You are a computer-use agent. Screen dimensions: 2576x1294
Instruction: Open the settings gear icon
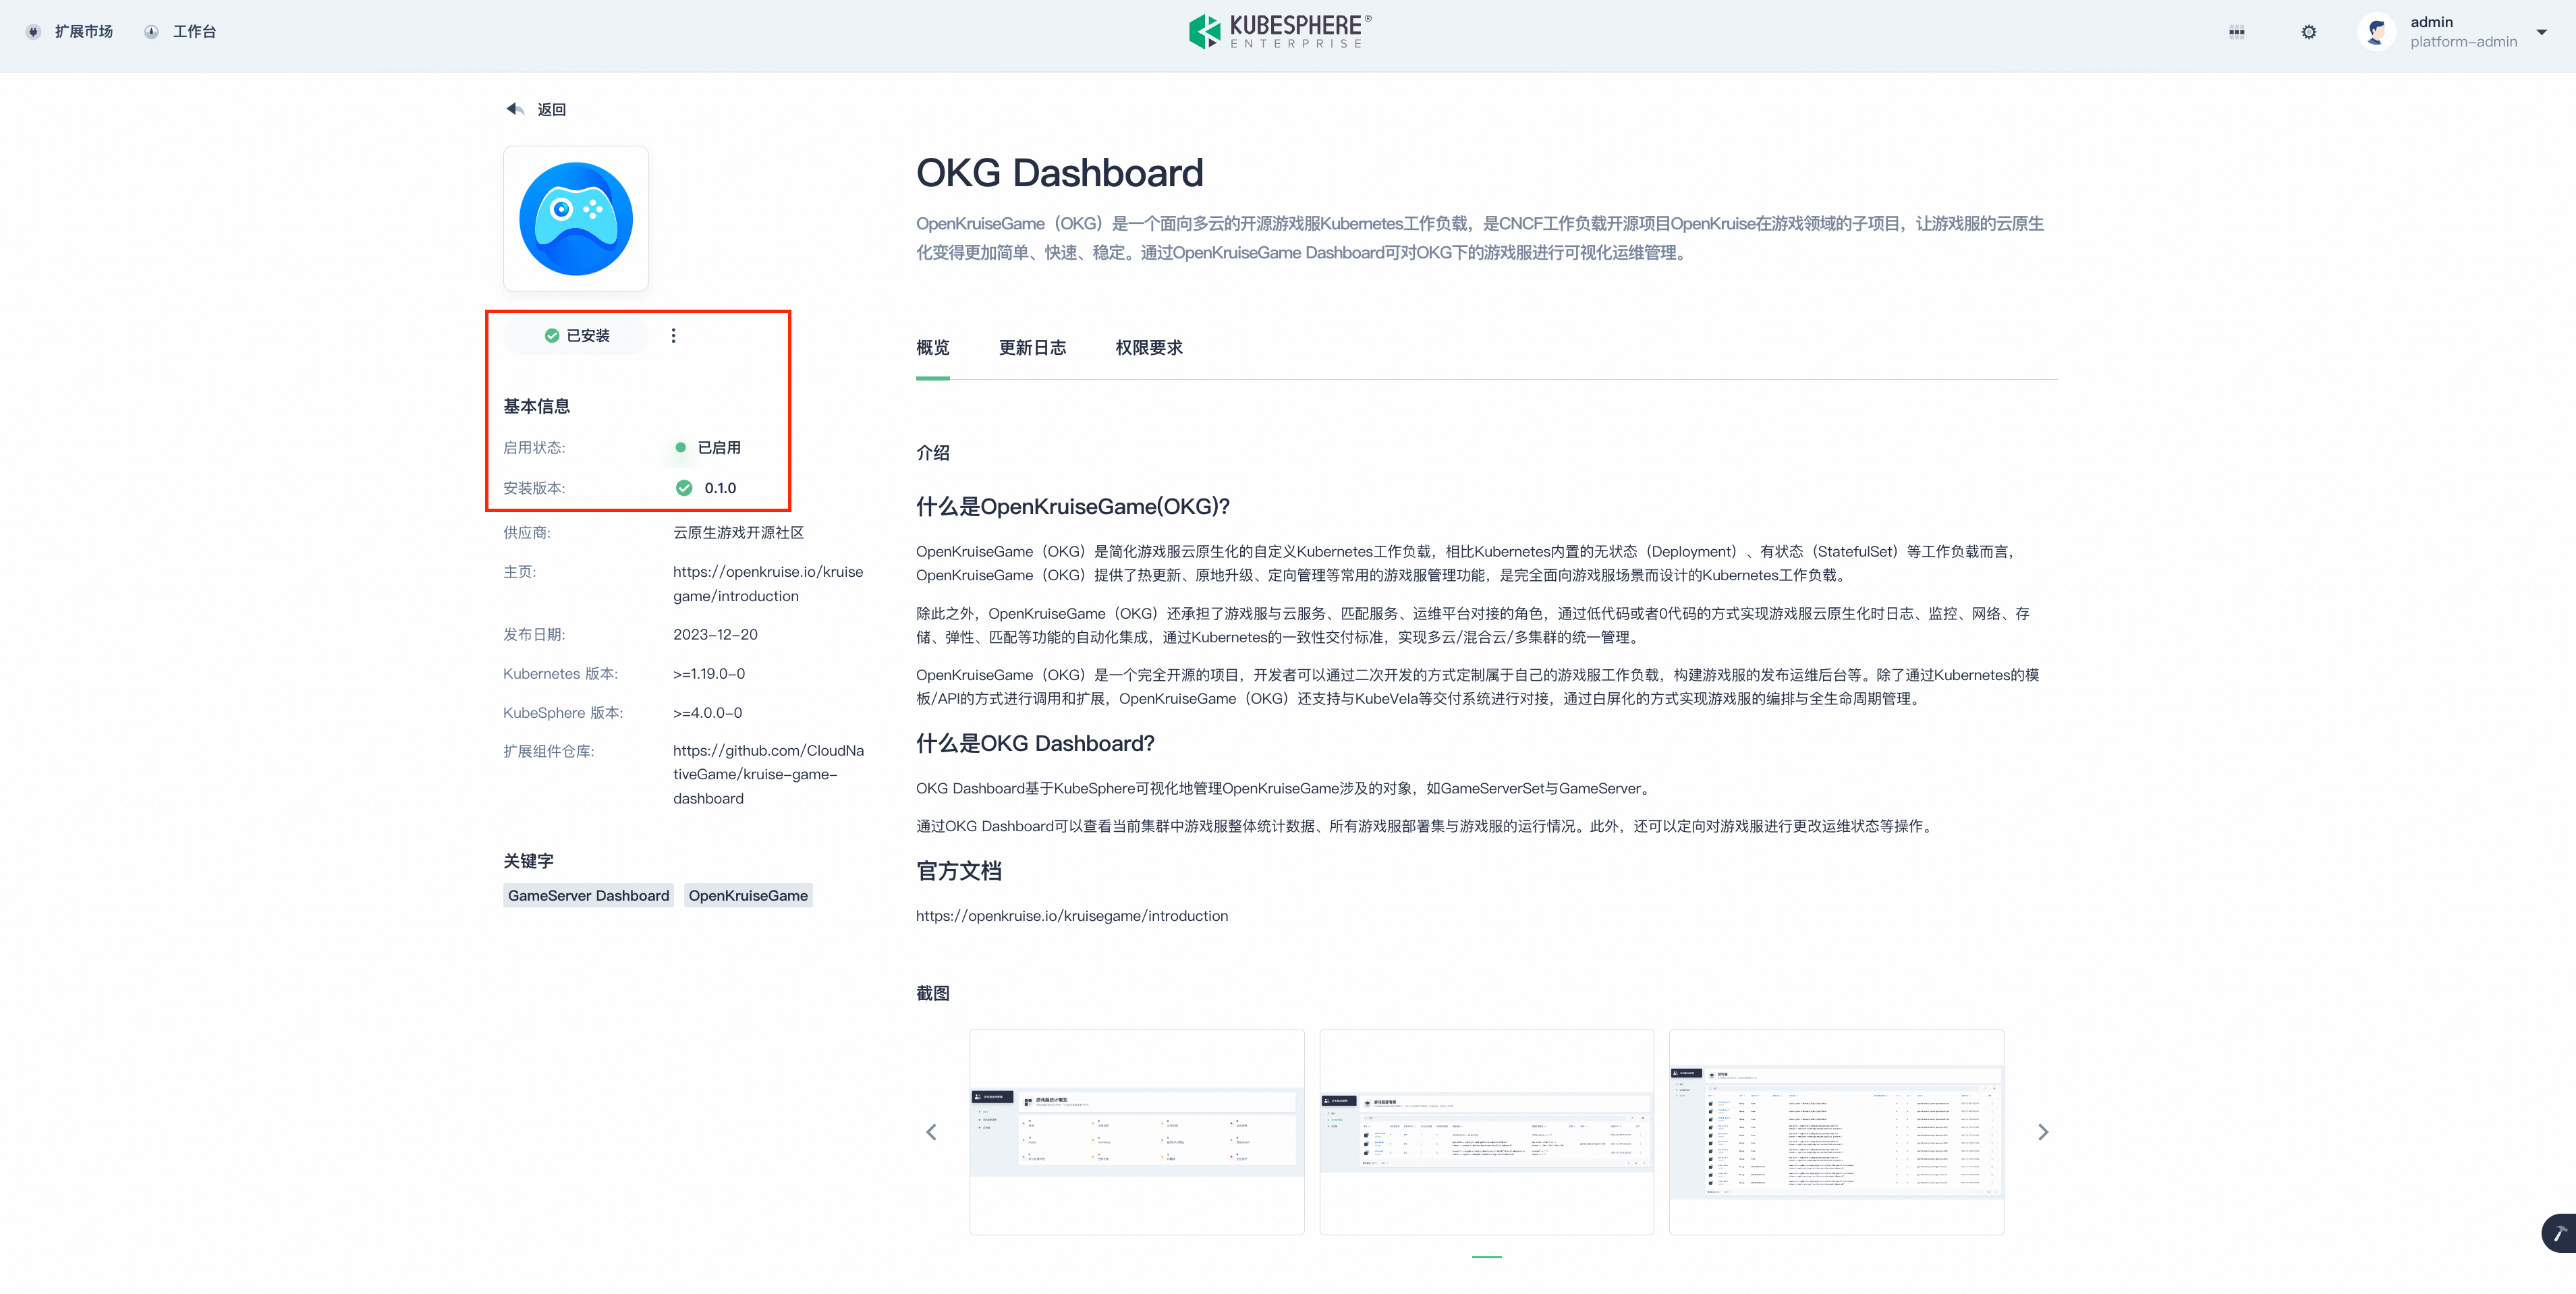2308,32
